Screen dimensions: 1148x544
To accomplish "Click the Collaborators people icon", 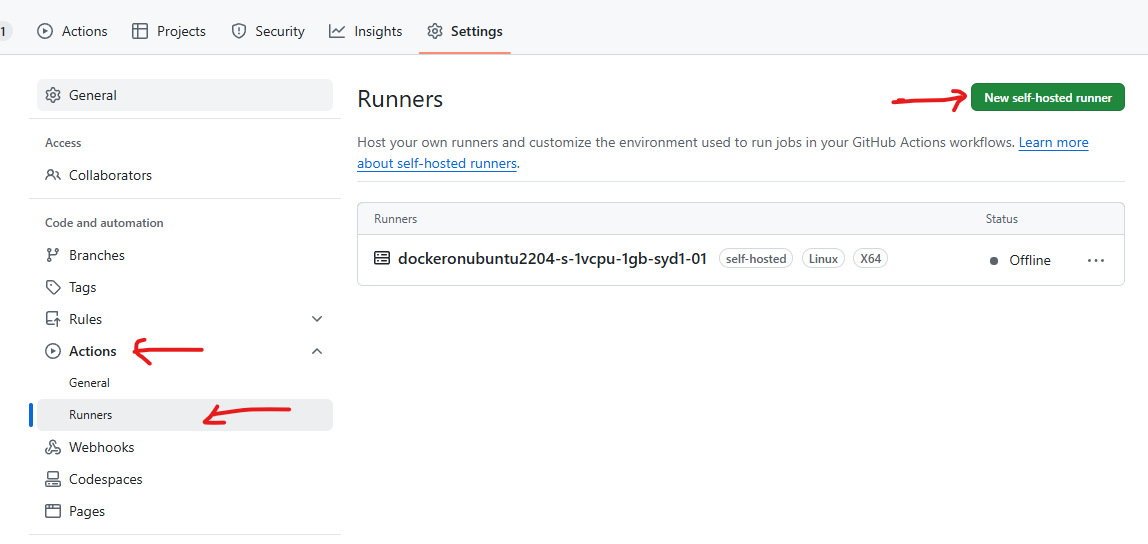I will coord(53,176).
